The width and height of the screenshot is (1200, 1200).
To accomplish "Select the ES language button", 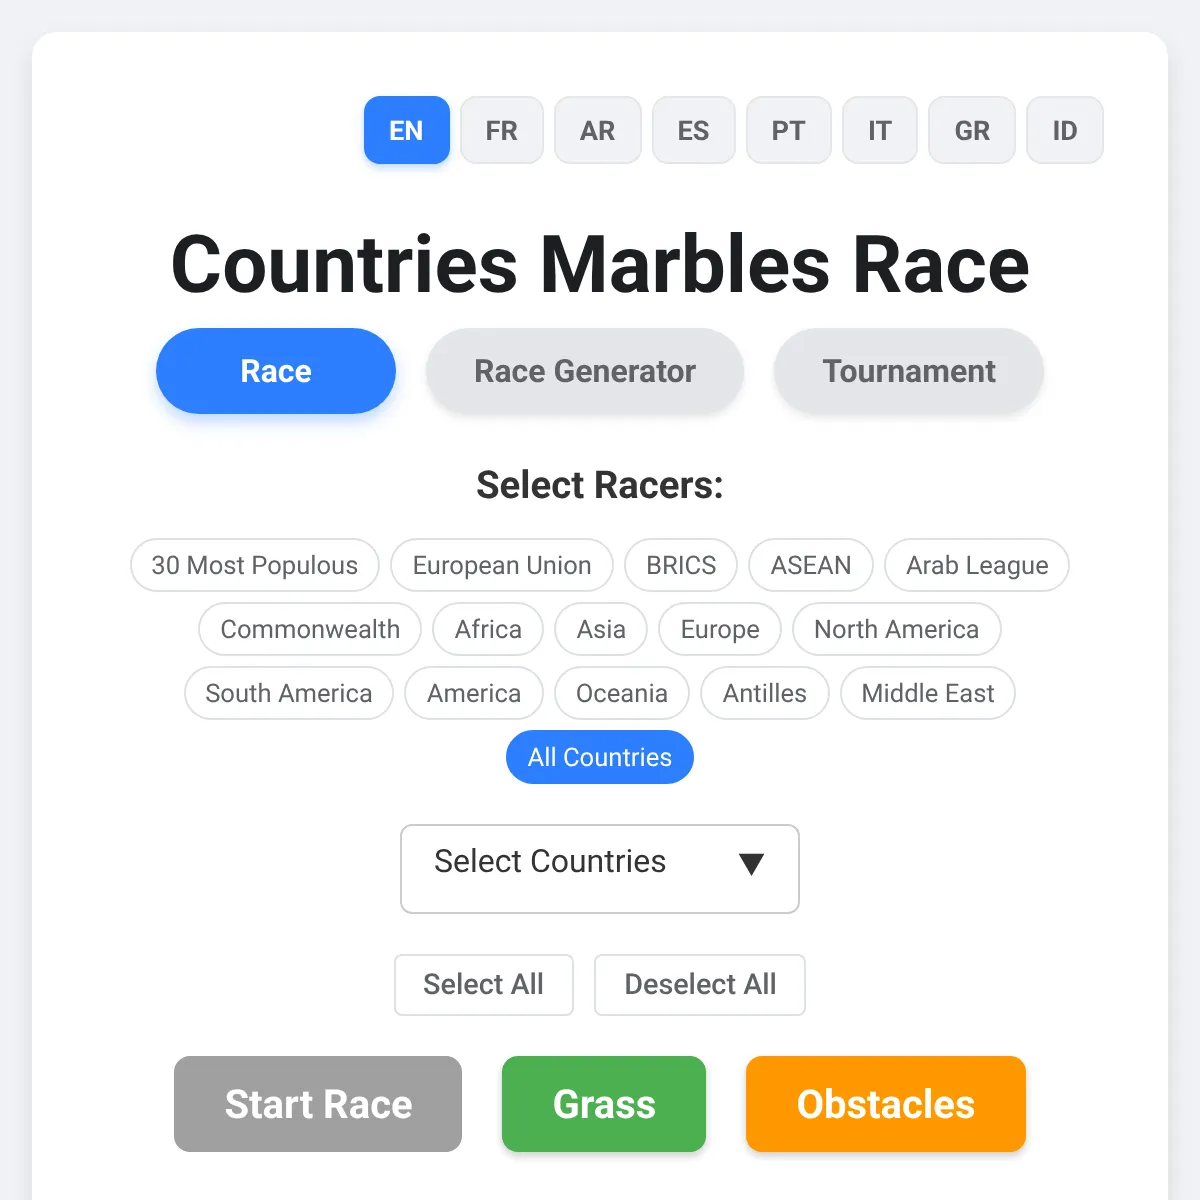I will pos(693,130).
